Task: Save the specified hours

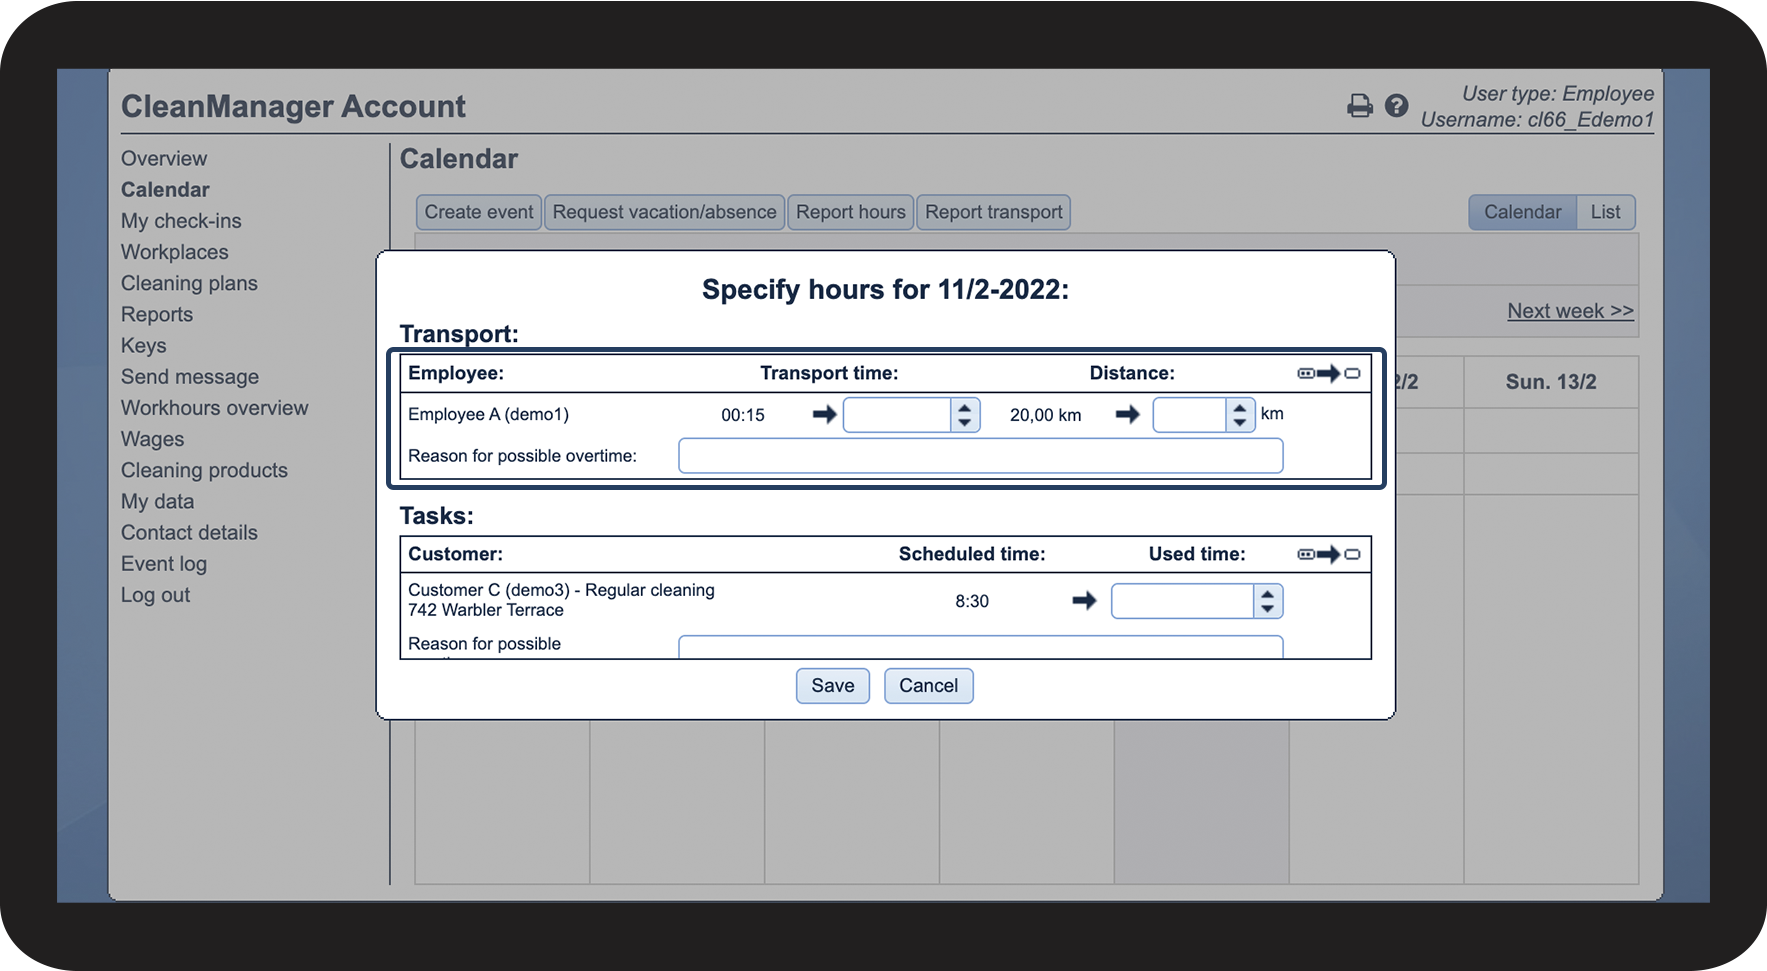Action: tap(832, 686)
